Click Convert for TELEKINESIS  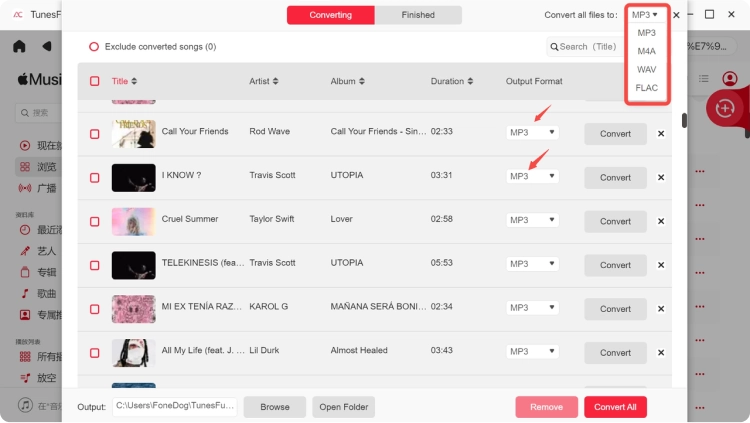point(615,265)
